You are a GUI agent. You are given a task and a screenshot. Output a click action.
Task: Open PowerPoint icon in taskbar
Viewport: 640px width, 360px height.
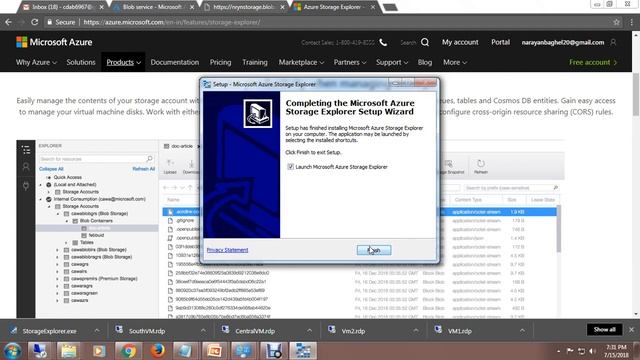click(214, 351)
